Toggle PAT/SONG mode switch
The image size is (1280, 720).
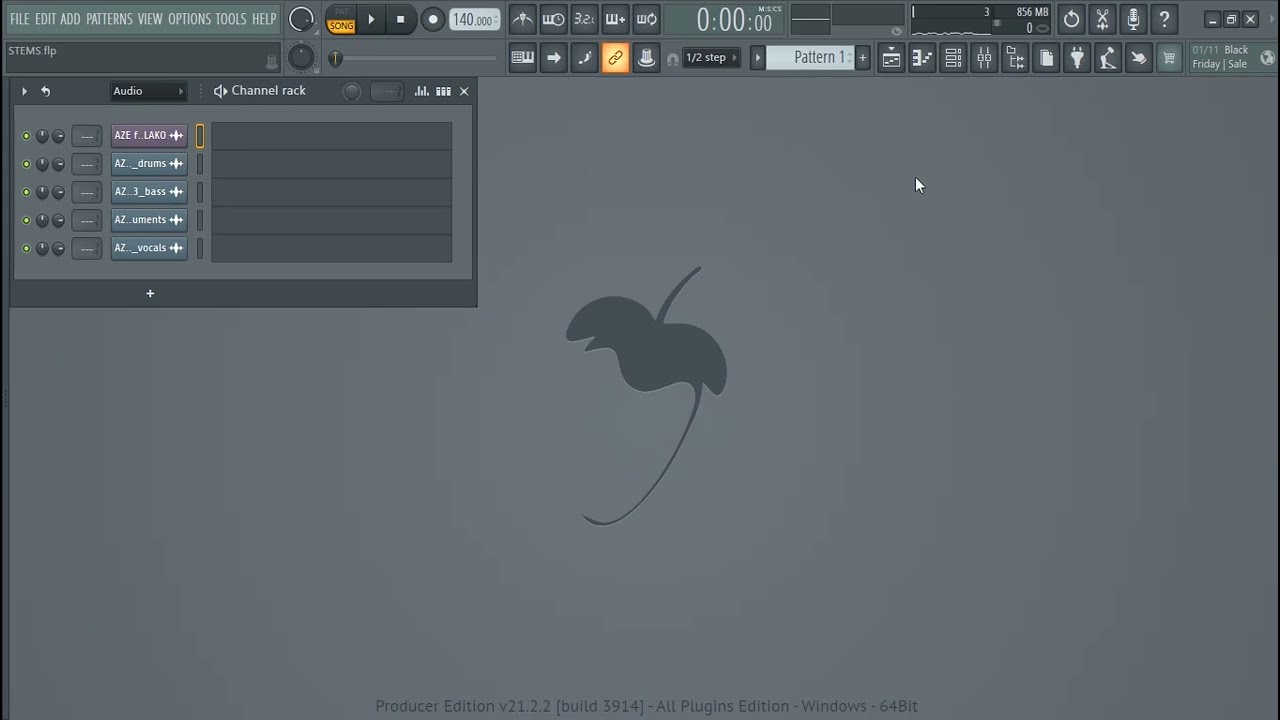tap(341, 19)
